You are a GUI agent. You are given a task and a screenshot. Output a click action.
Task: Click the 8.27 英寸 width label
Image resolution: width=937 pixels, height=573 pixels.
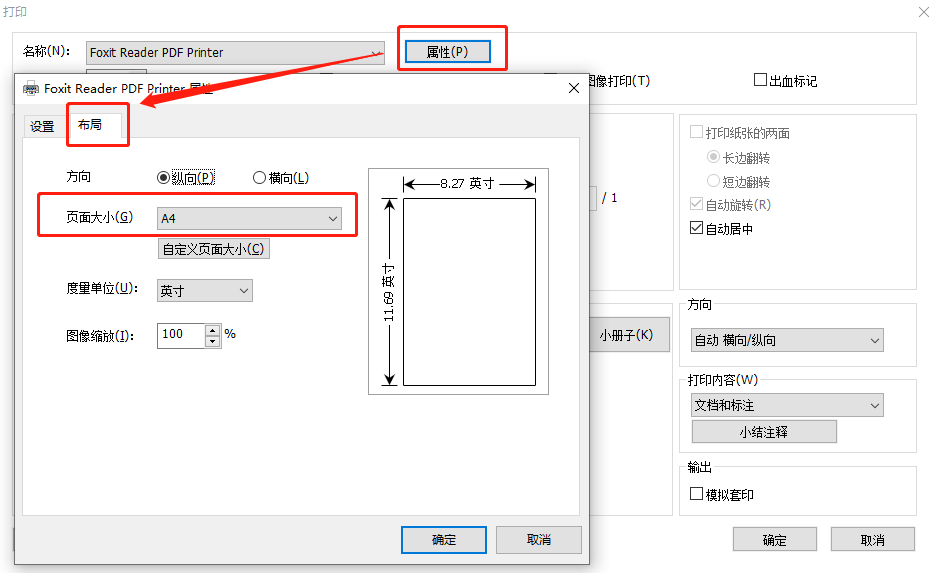point(467,183)
